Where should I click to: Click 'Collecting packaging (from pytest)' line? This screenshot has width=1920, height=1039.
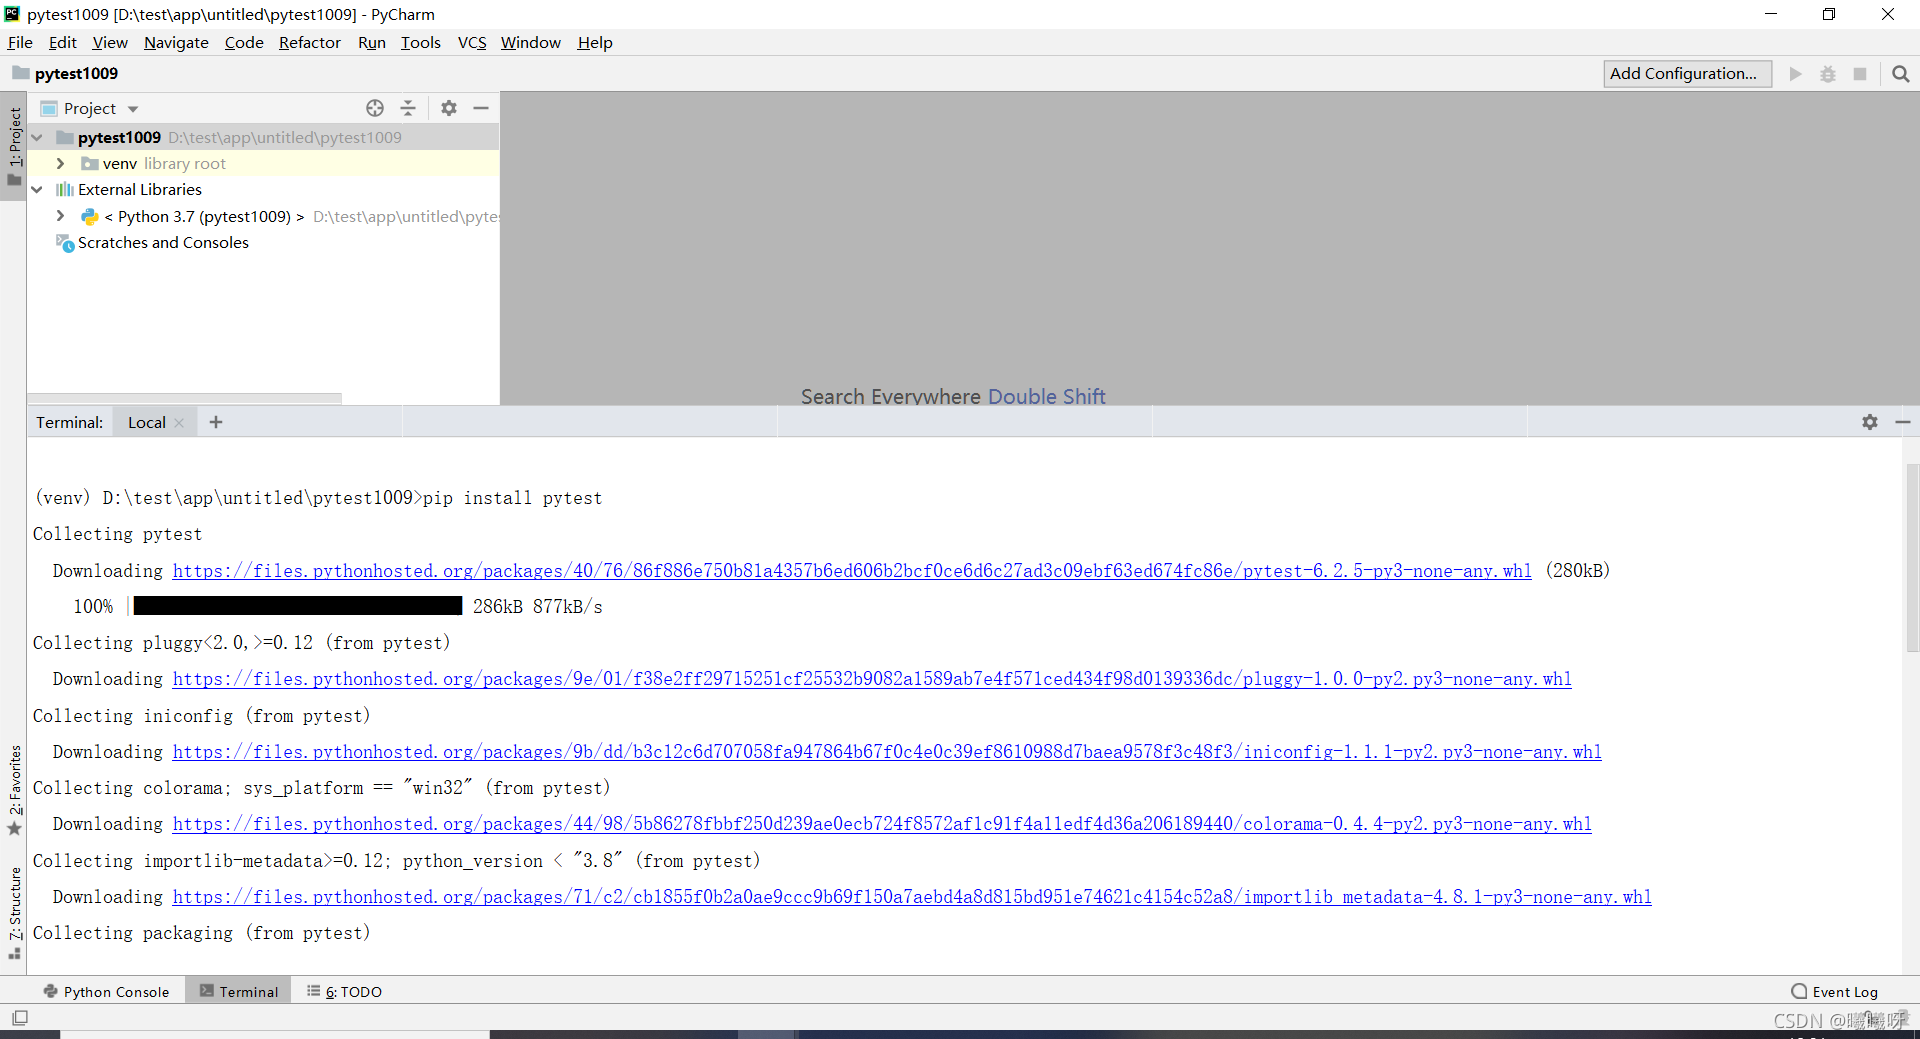point(202,933)
